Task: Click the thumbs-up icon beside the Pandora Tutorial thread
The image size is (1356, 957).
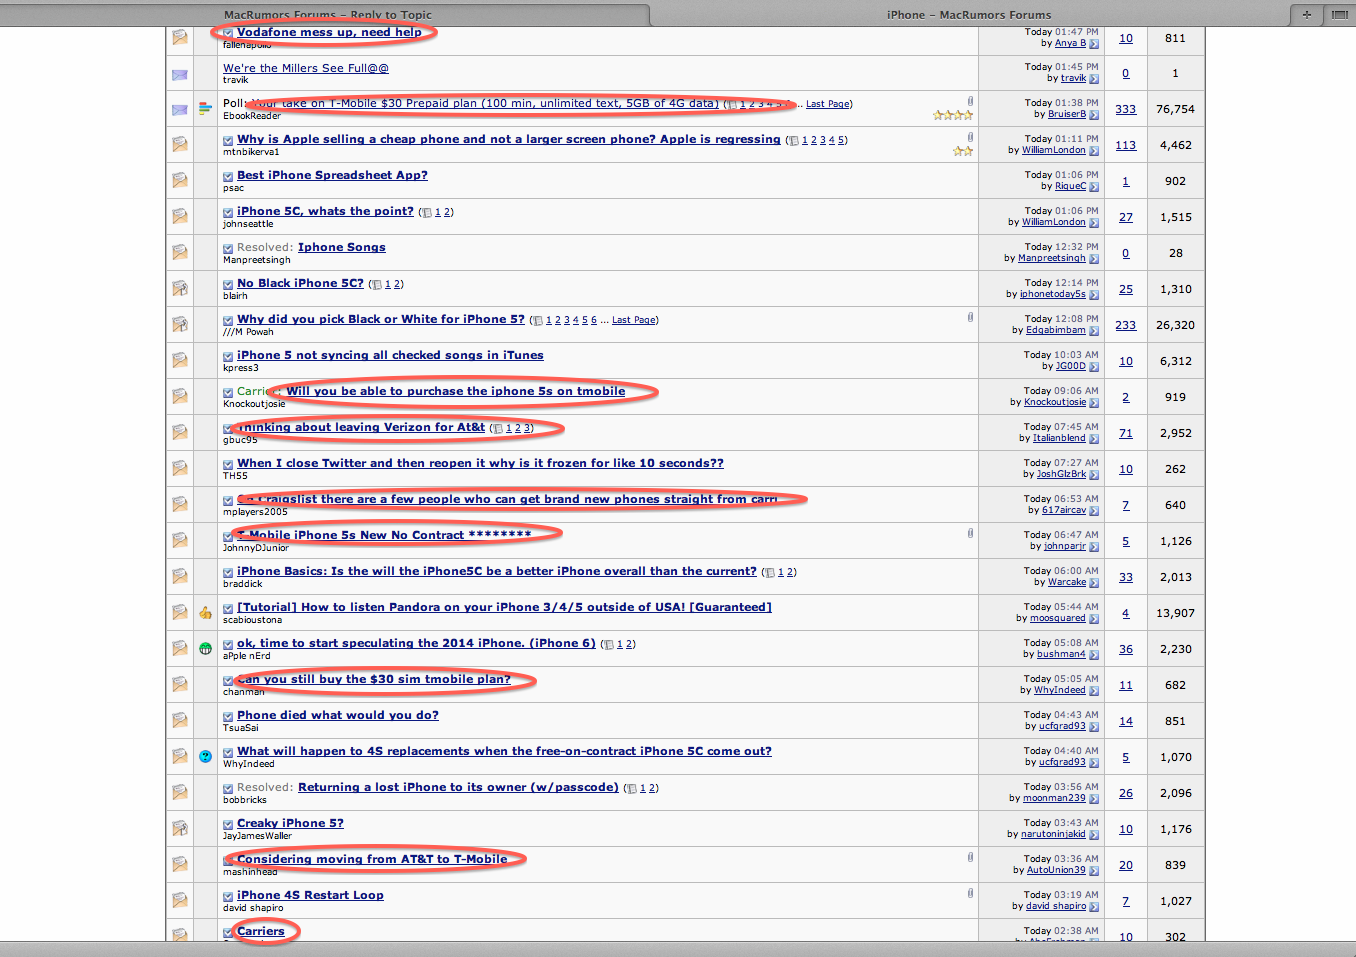Action: [x=205, y=613]
